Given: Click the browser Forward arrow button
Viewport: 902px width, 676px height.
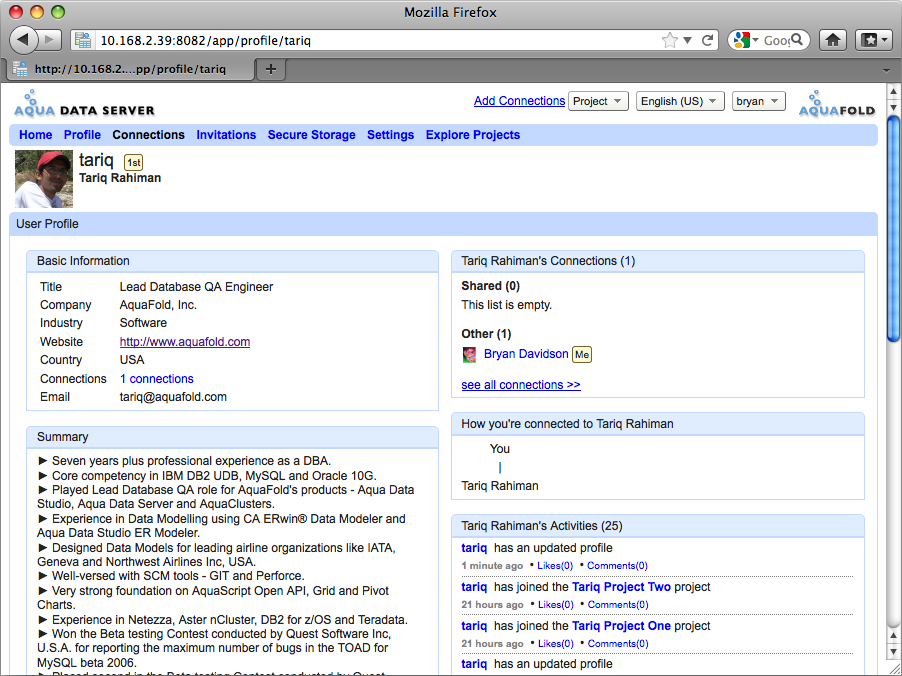Looking at the screenshot, I should tap(51, 40).
